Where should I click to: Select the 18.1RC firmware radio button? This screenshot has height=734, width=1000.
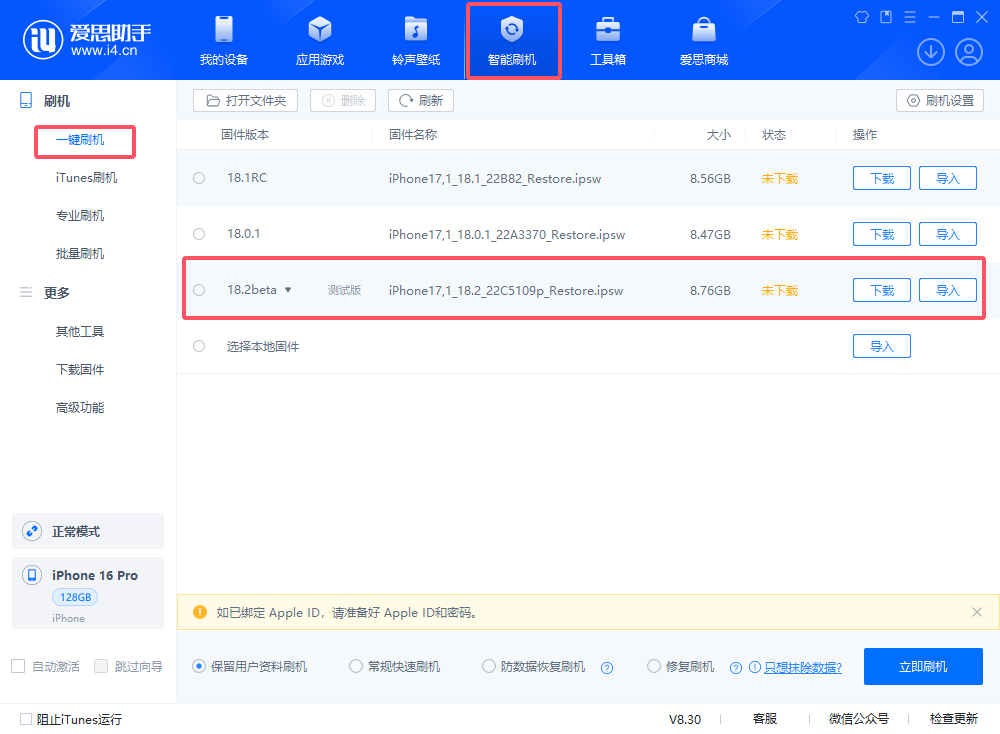click(x=199, y=178)
